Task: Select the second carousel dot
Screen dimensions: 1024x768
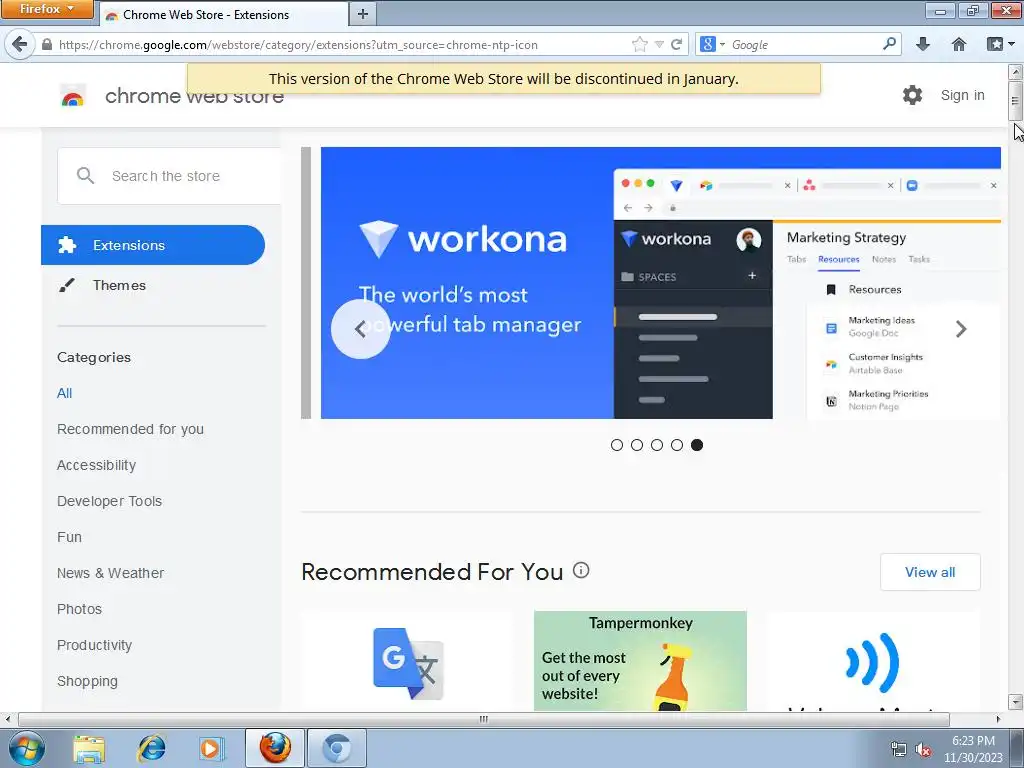Action: (x=637, y=445)
